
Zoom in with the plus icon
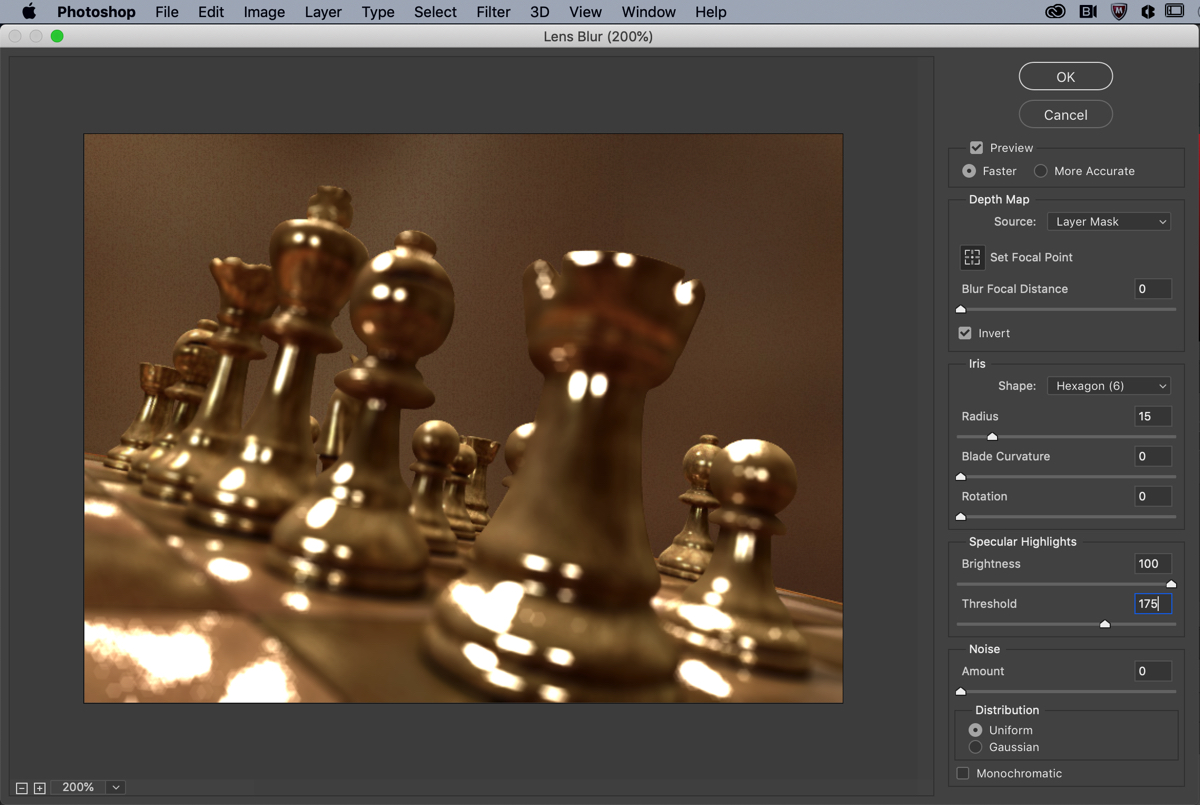40,788
